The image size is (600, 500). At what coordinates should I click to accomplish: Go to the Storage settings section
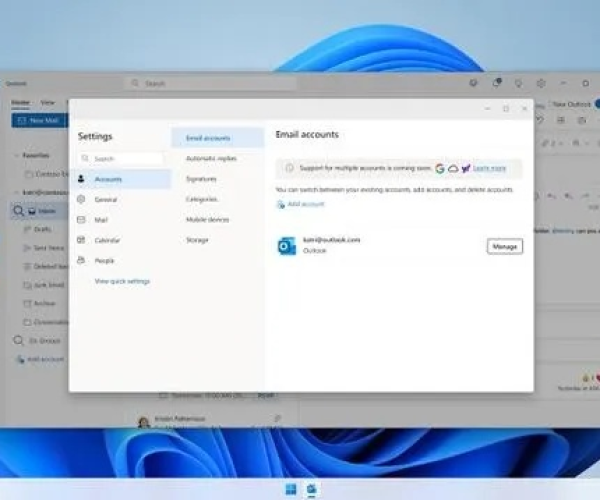(x=197, y=240)
